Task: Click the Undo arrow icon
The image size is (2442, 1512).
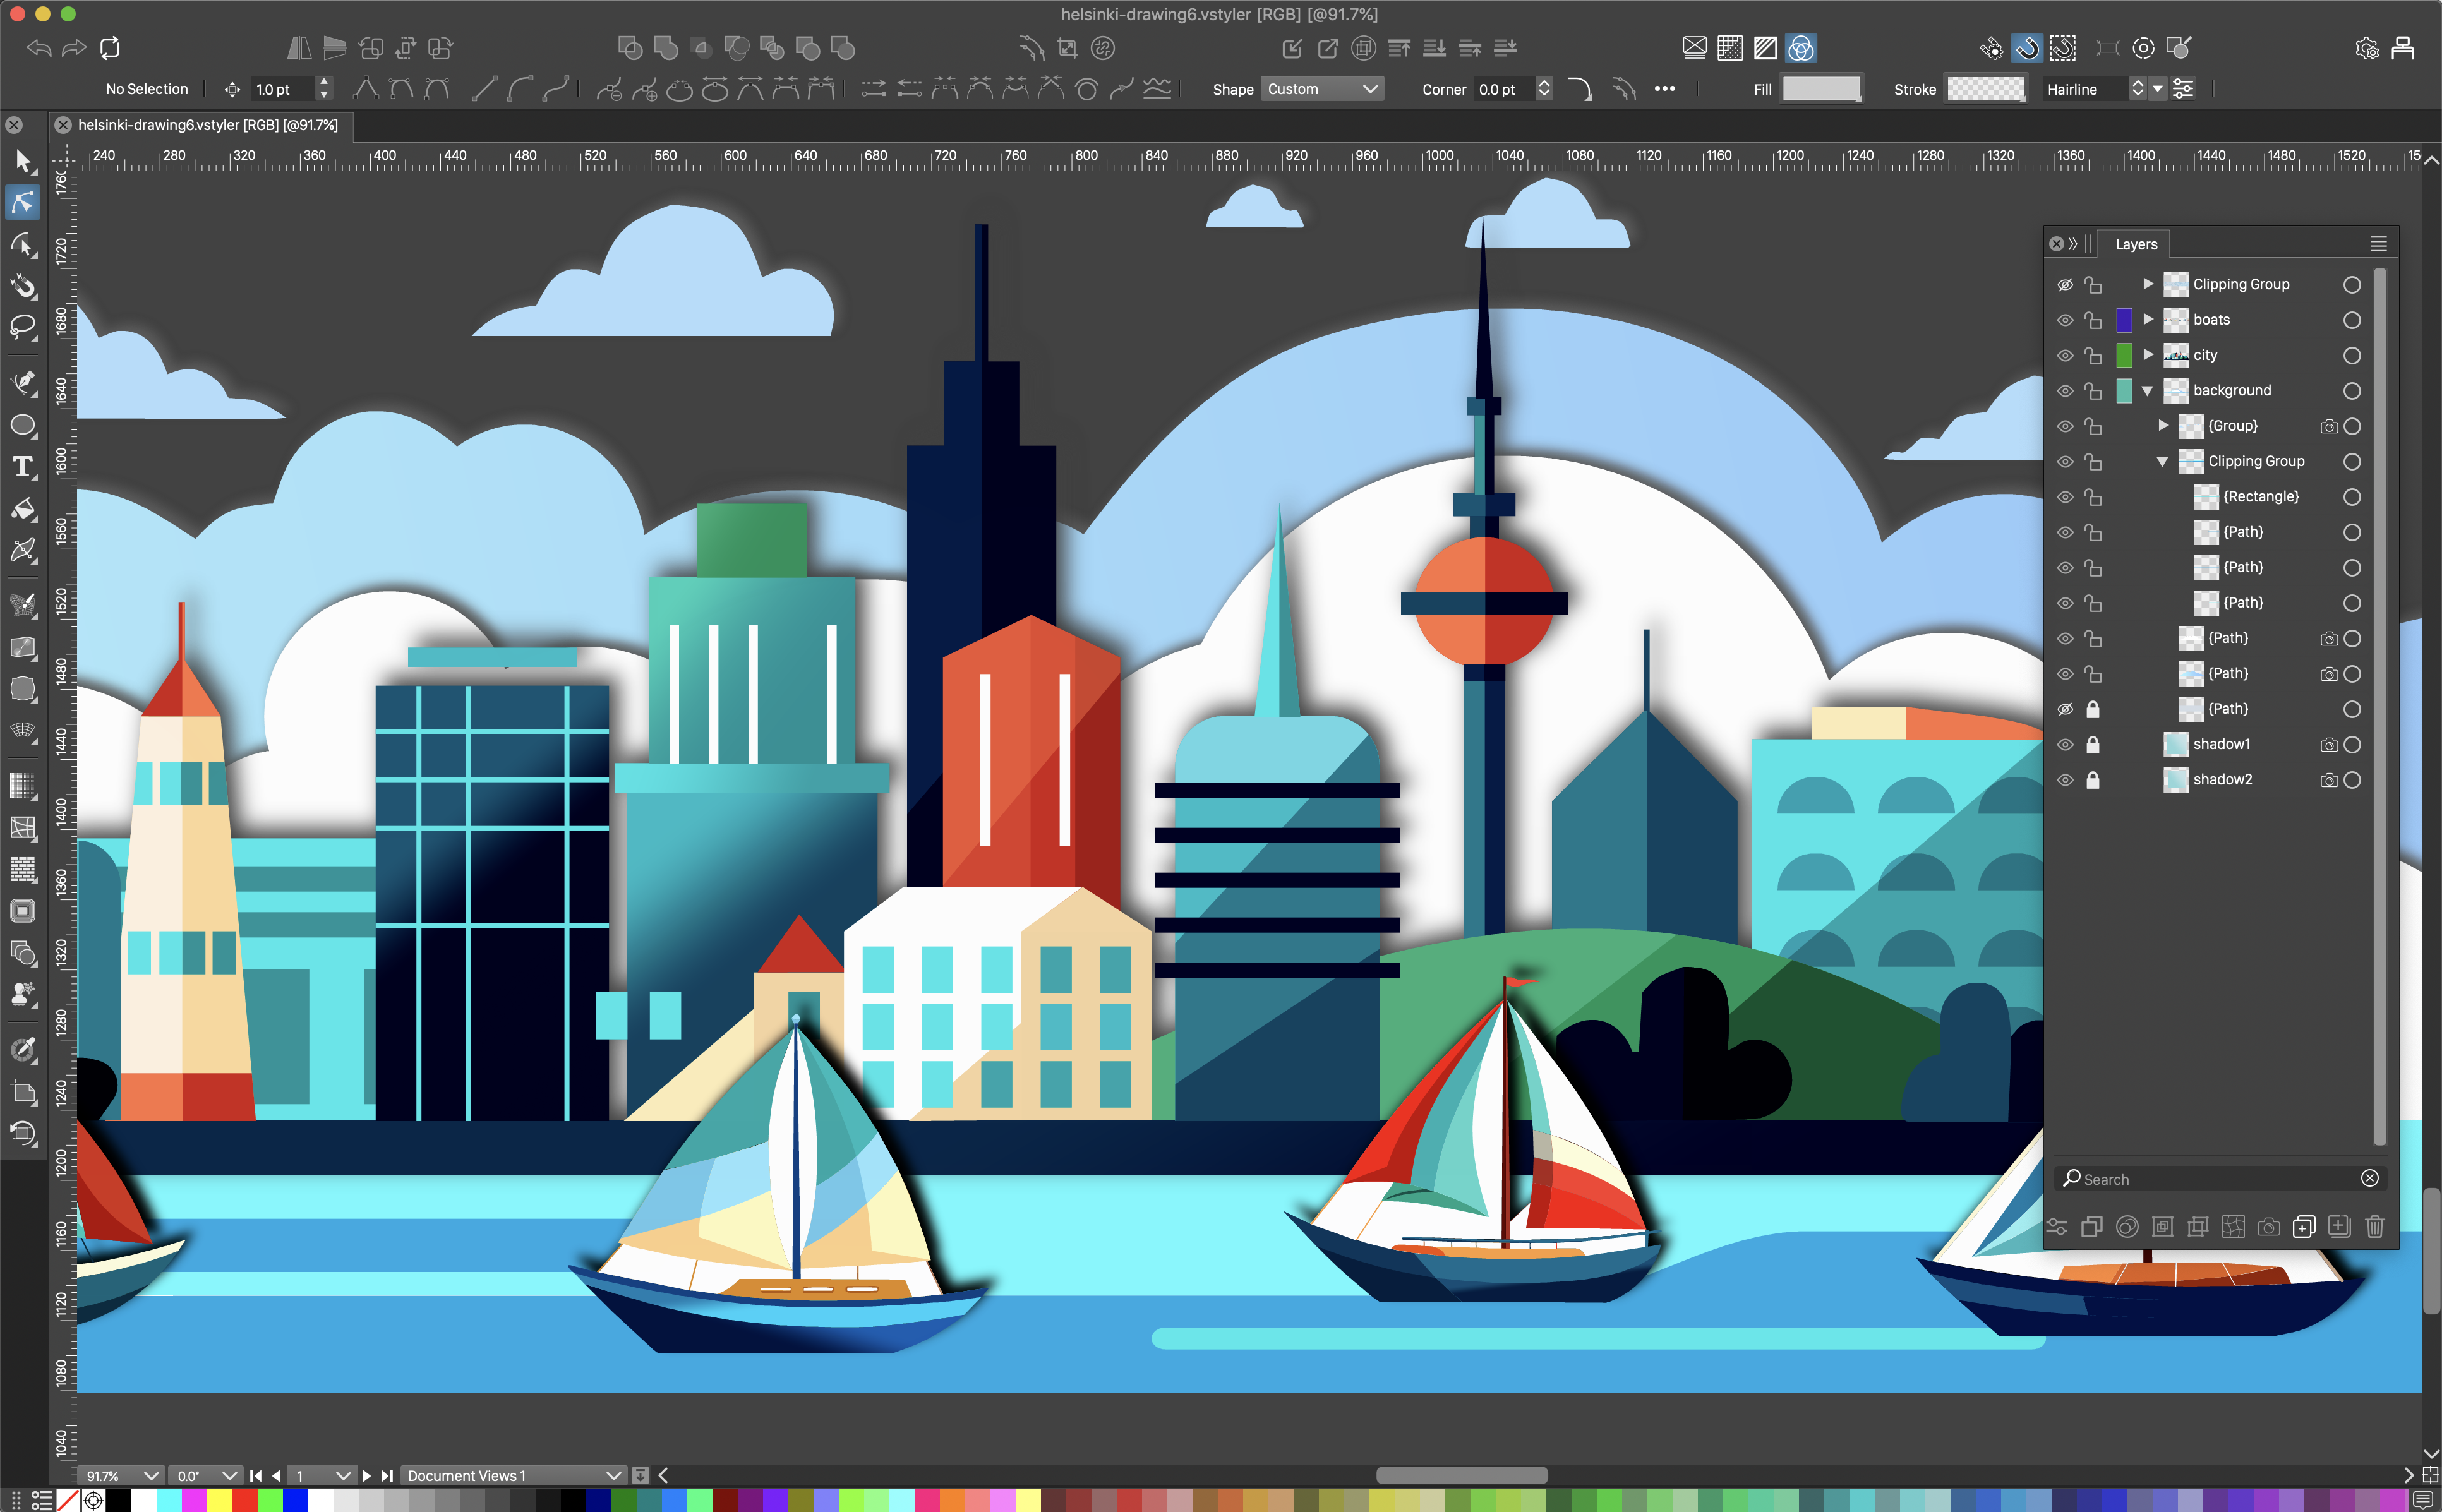Action: click(39, 47)
